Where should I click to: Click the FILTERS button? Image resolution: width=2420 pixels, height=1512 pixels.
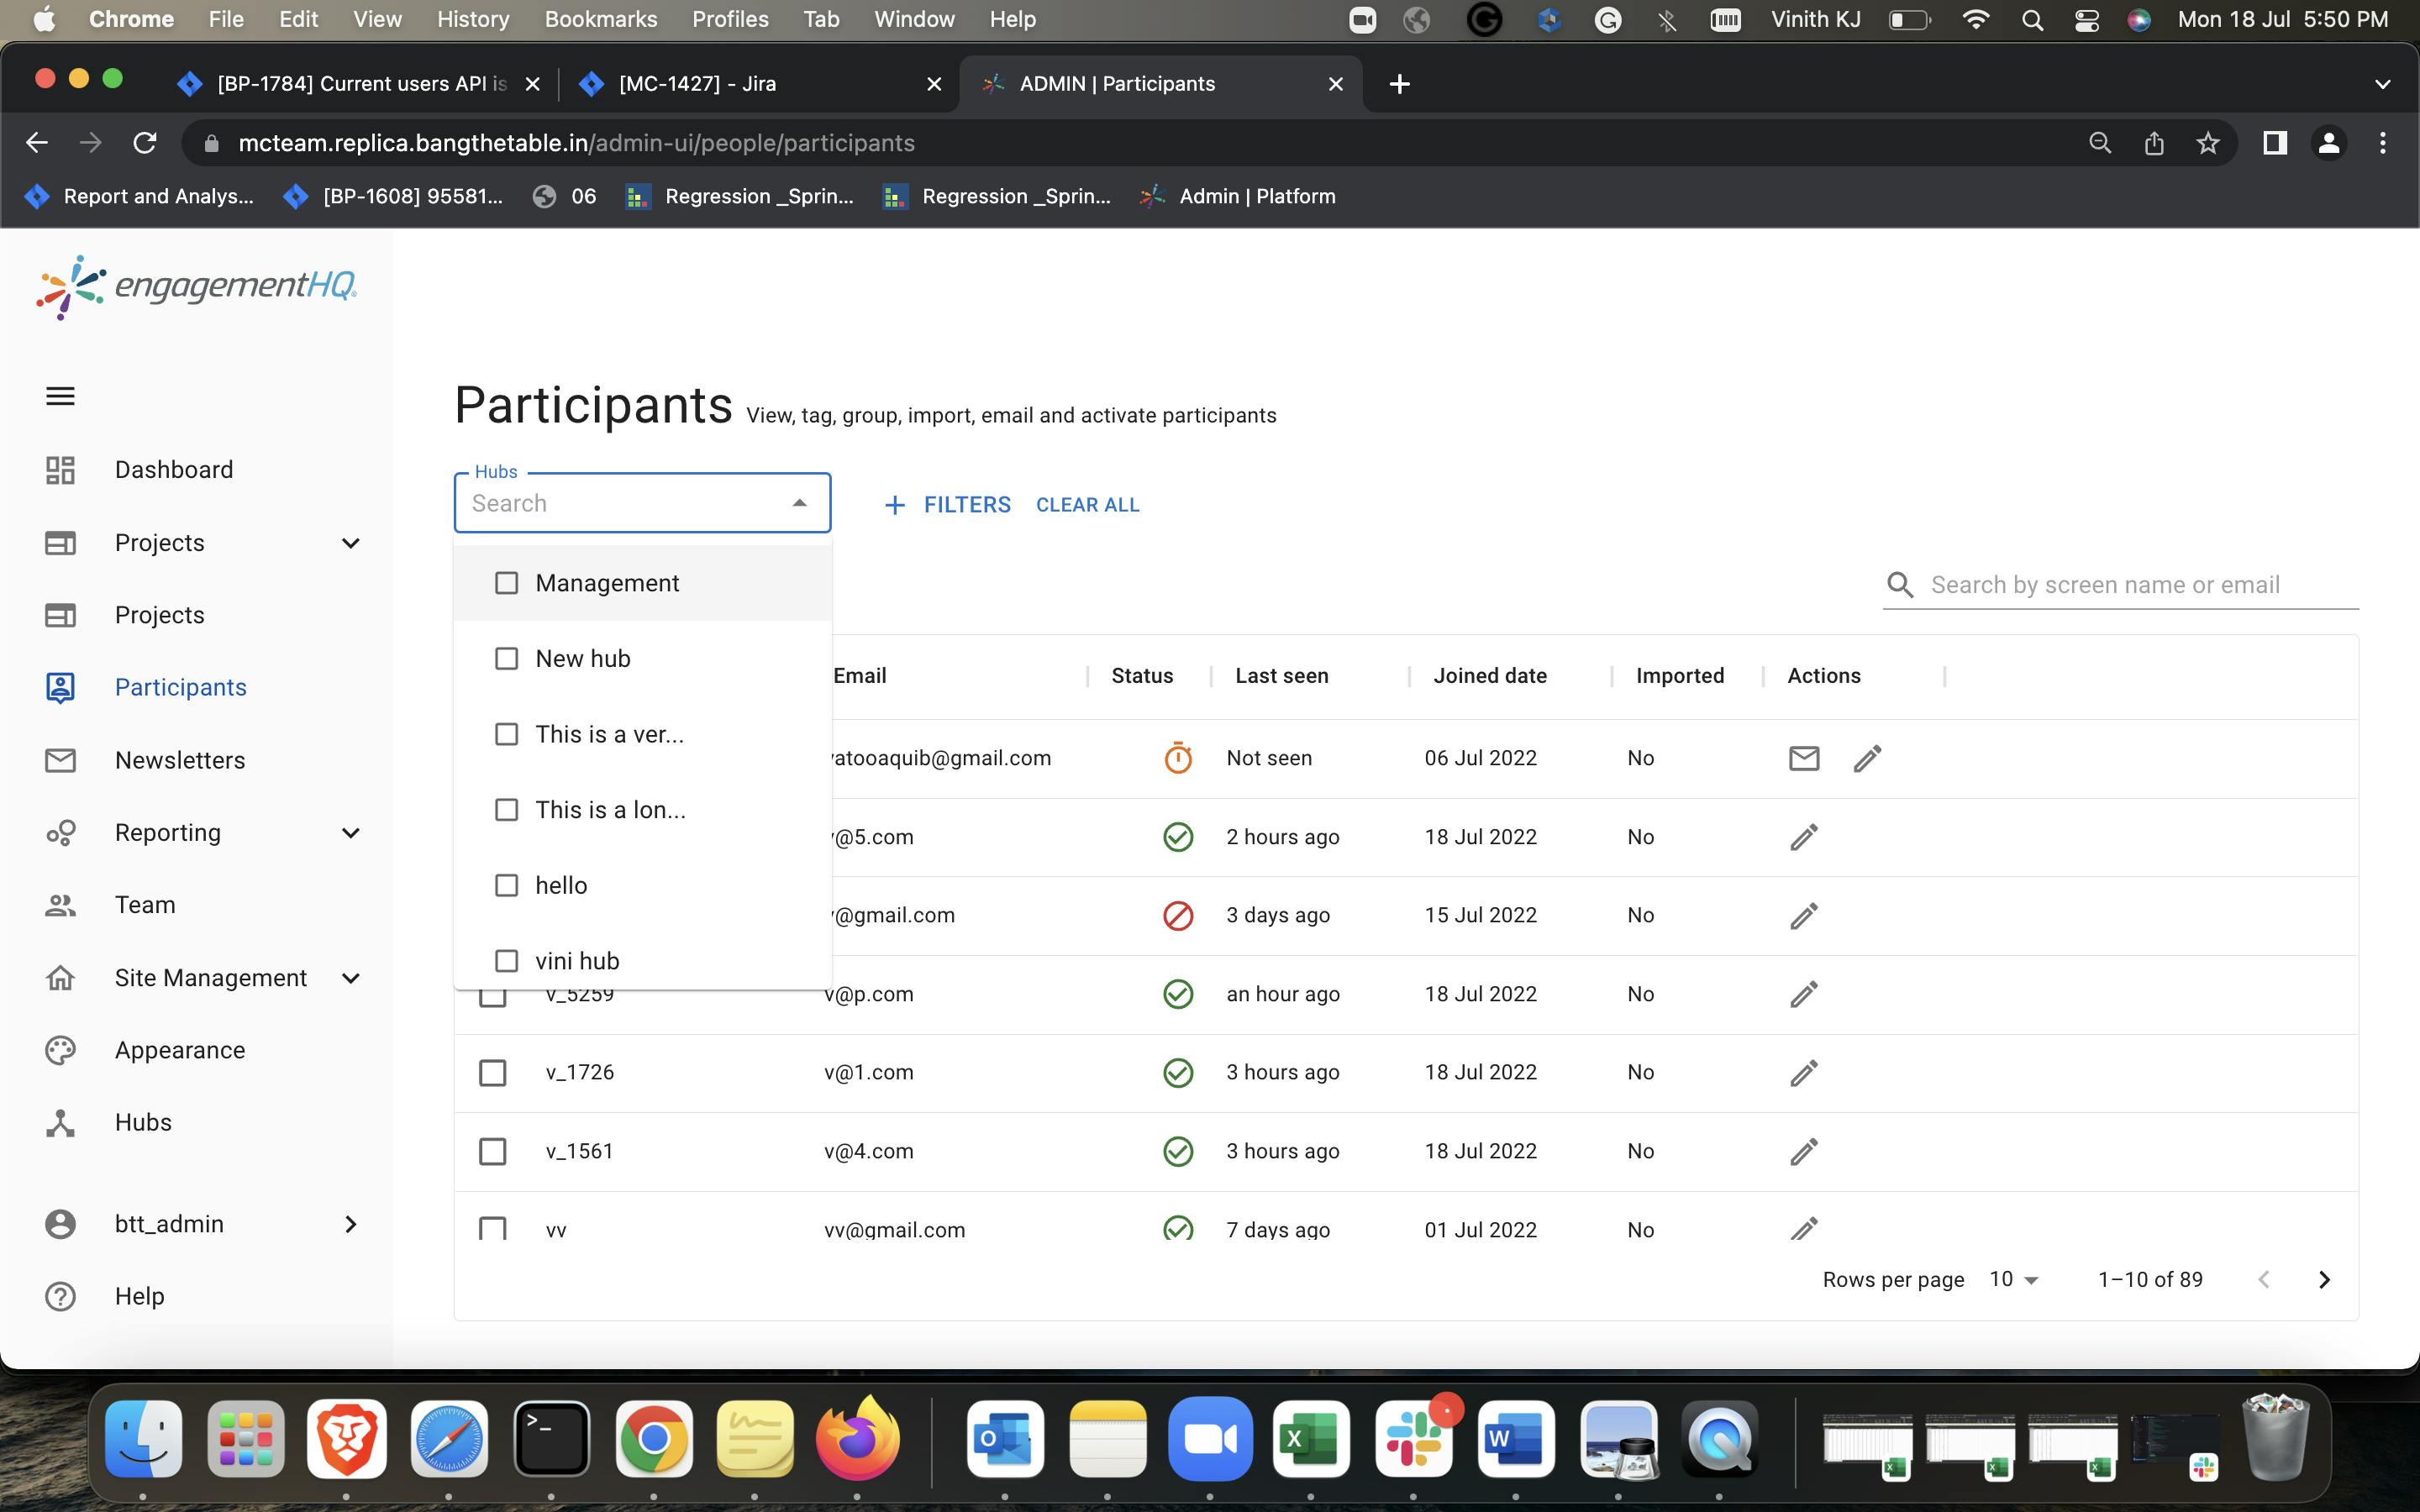(x=948, y=505)
